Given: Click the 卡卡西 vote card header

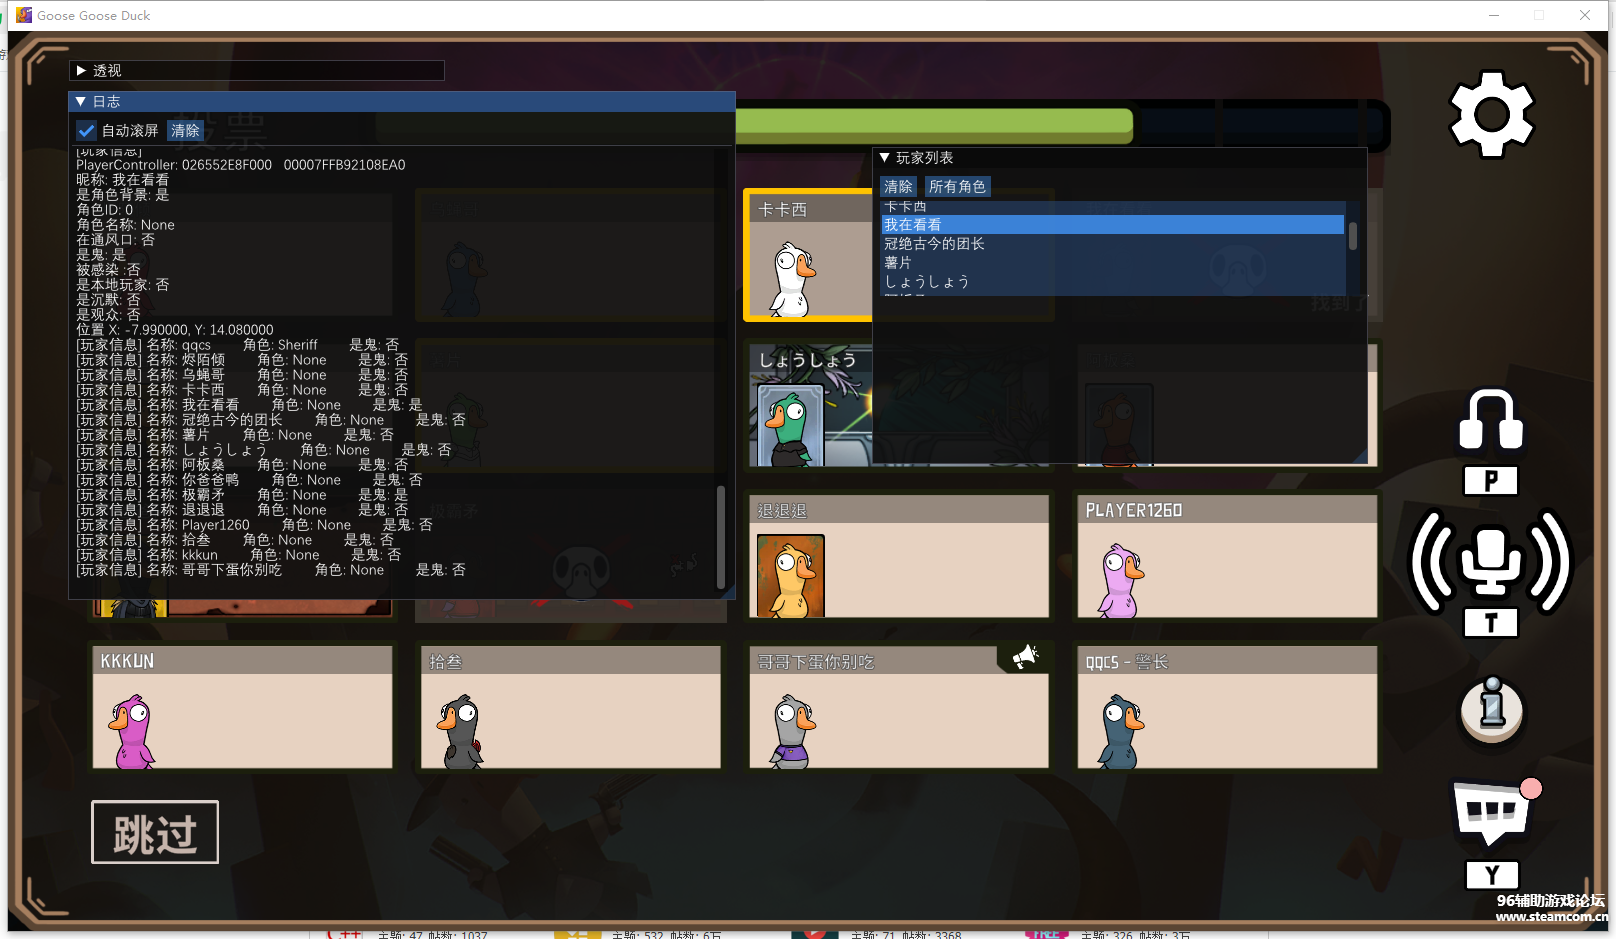Looking at the screenshot, I should (x=810, y=209).
